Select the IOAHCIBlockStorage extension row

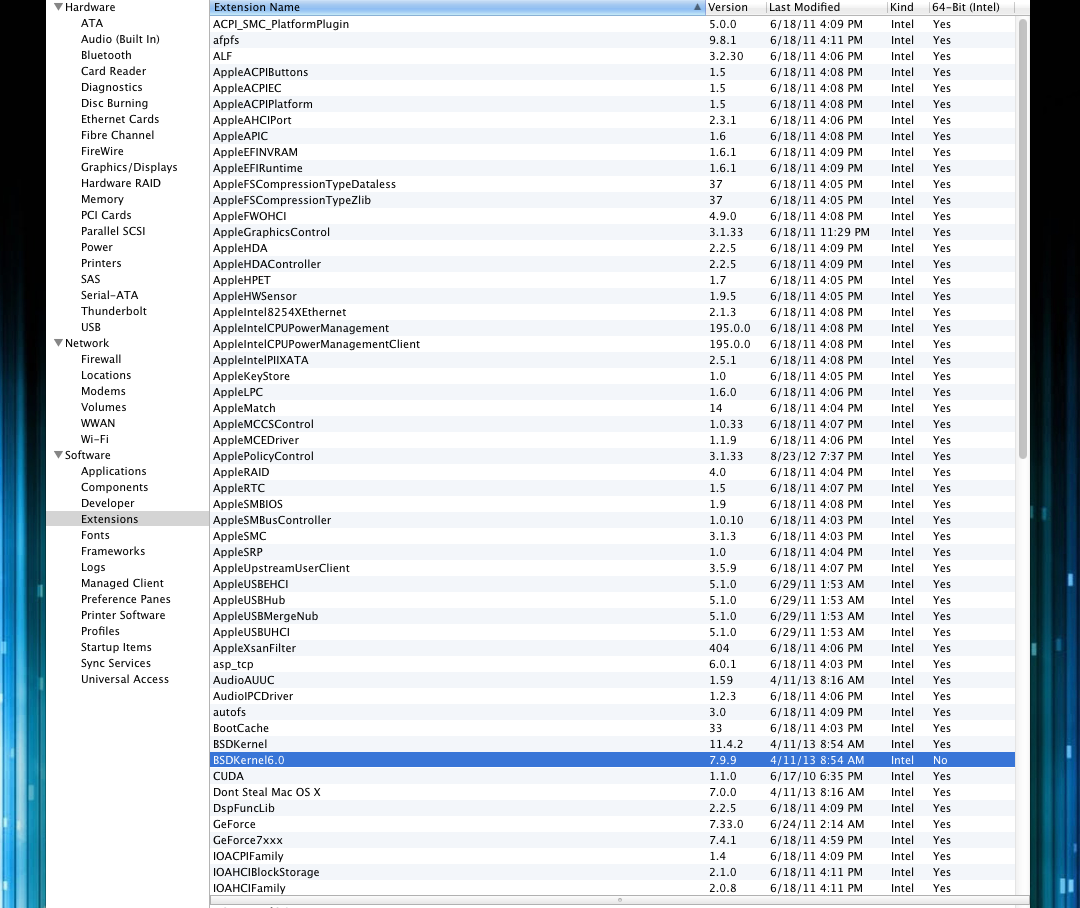coord(612,872)
